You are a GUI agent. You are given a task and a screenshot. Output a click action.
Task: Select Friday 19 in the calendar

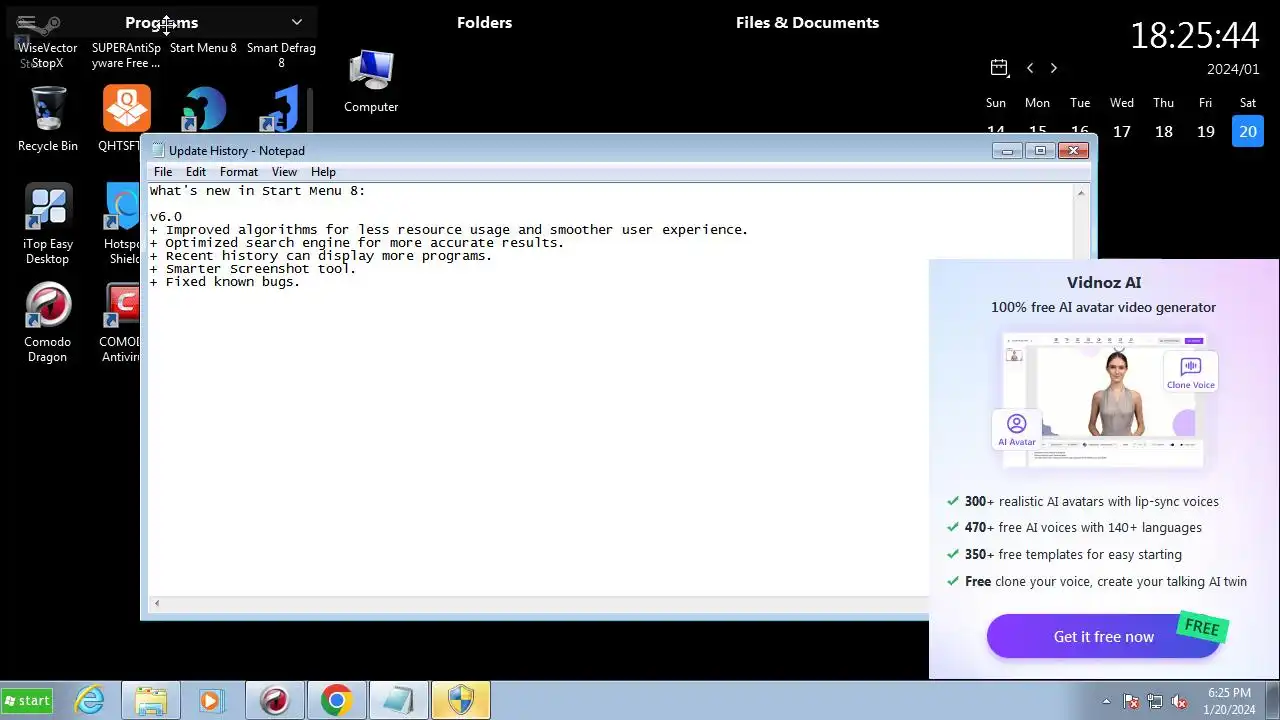tap(1206, 131)
